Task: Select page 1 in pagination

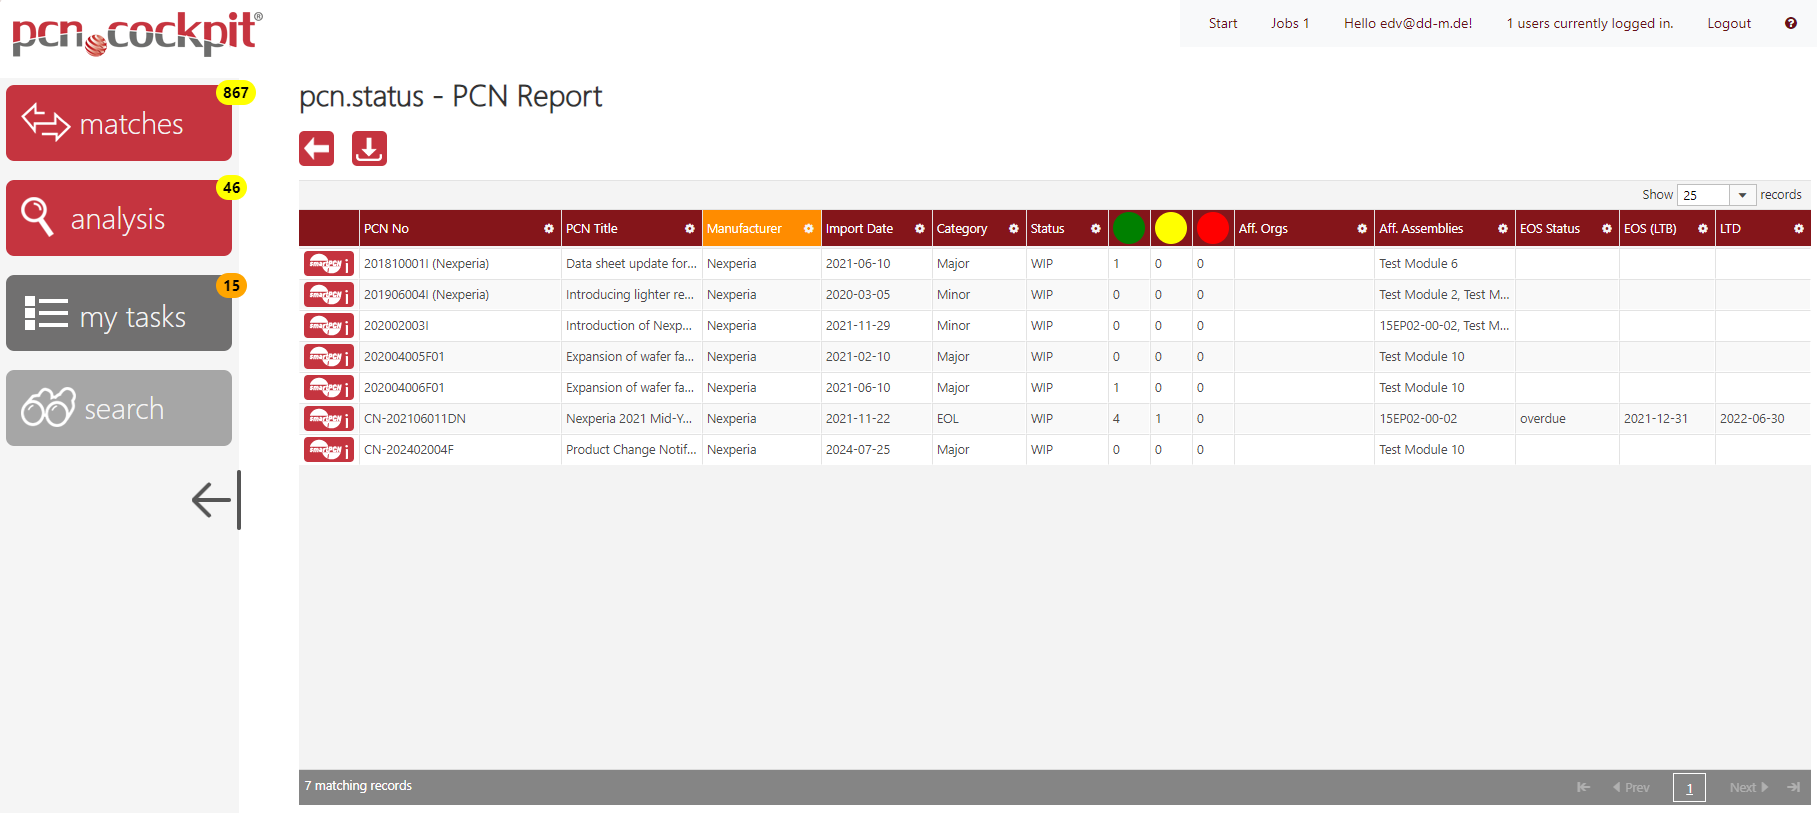Action: pyautogui.click(x=1689, y=788)
